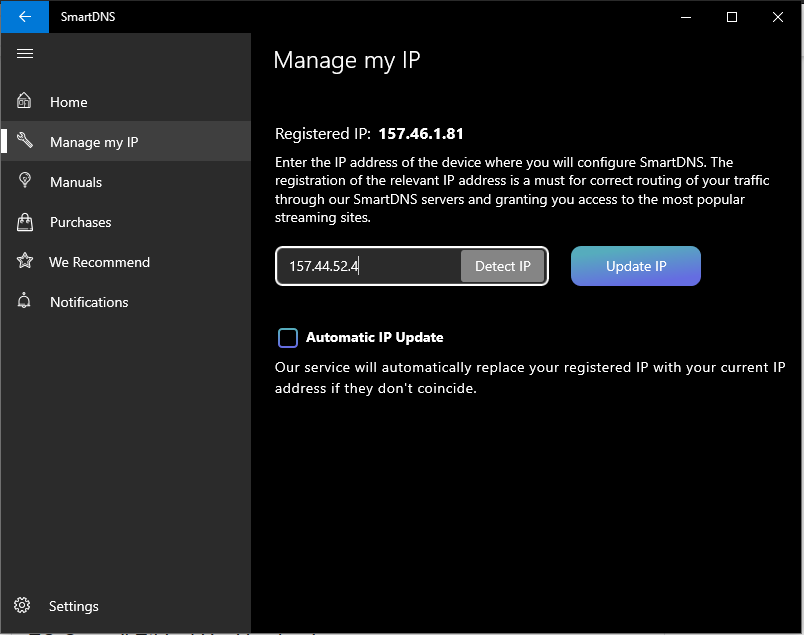The width and height of the screenshot is (804, 635).
Task: Select Manage my IP in sidebar
Action: point(126,142)
